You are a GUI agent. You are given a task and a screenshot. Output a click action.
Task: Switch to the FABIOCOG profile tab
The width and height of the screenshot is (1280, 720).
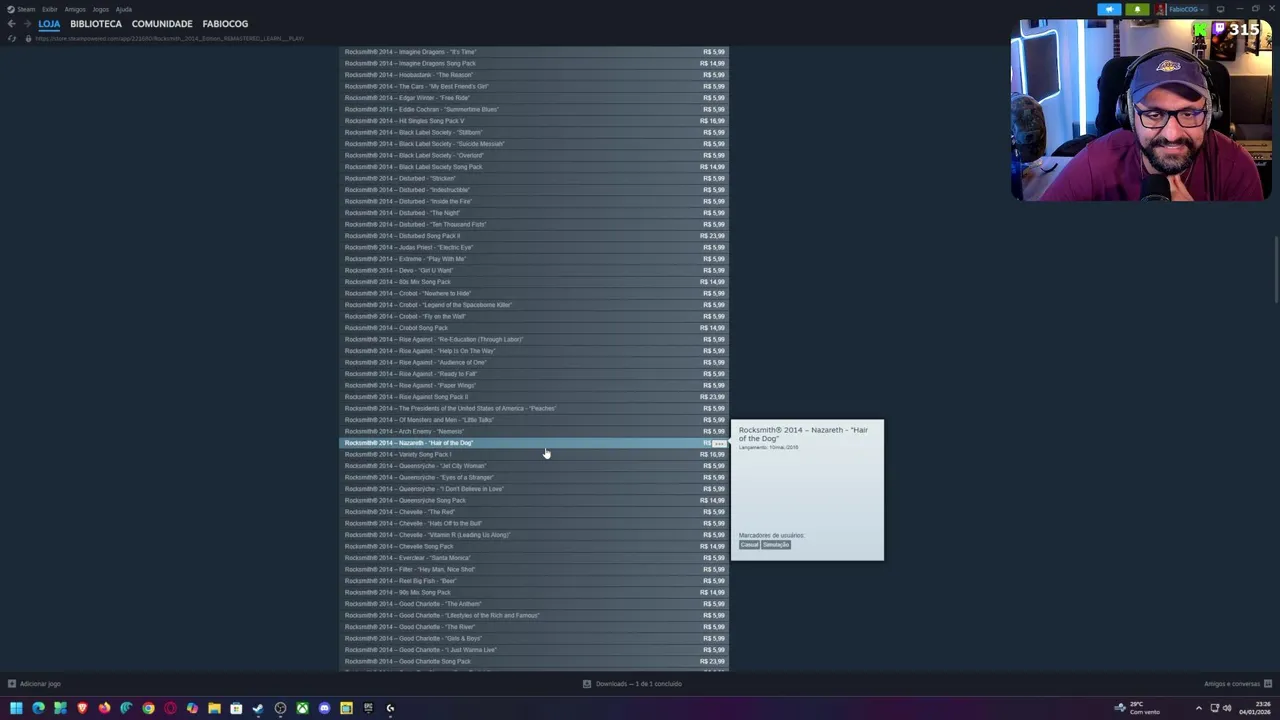click(x=225, y=24)
